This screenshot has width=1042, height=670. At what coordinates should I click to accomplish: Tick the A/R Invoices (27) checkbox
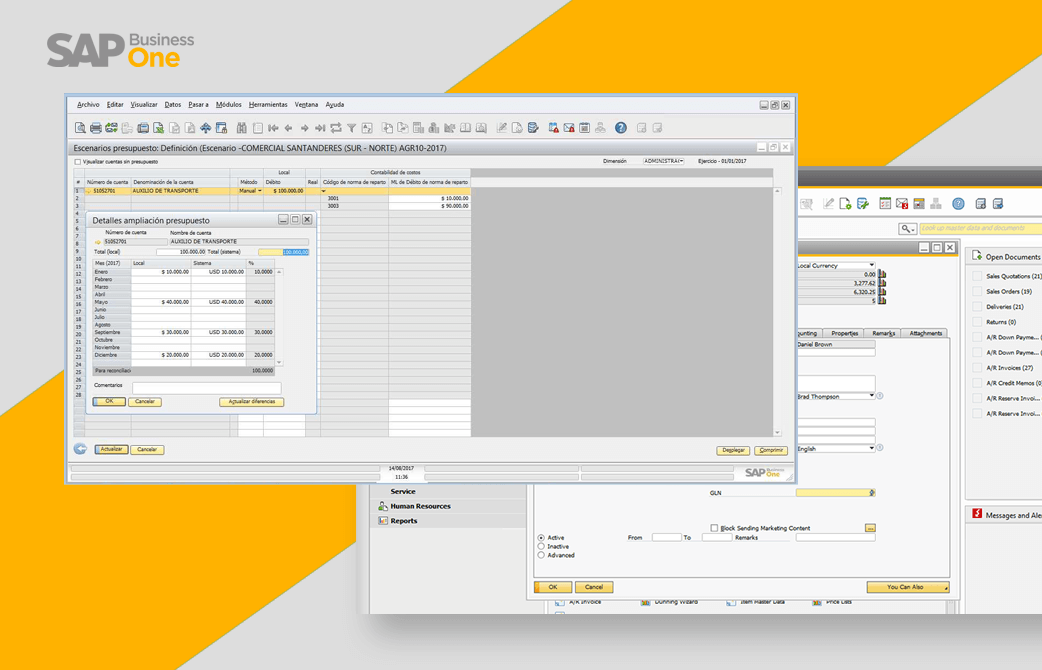click(977, 368)
